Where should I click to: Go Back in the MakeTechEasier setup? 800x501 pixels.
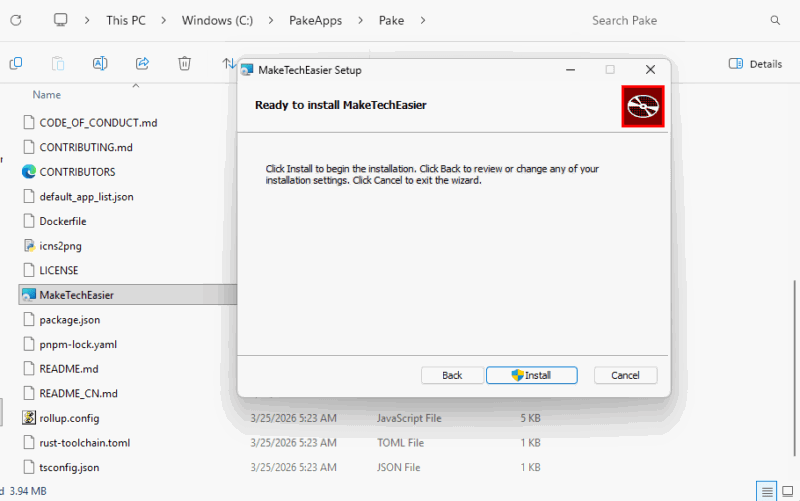click(x=452, y=375)
